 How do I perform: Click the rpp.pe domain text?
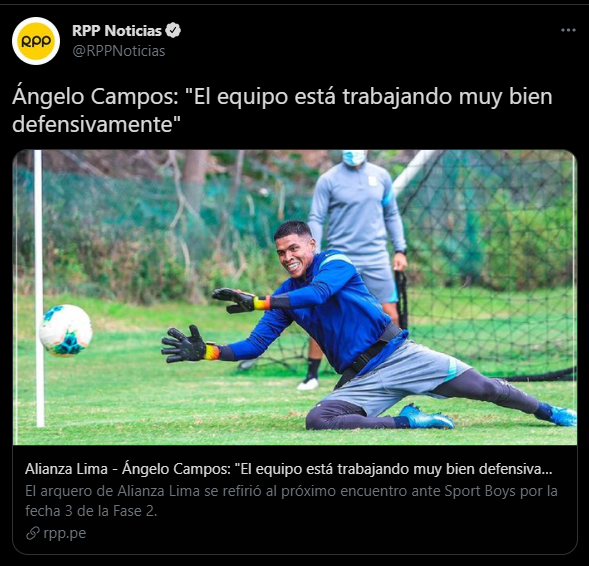coord(65,533)
